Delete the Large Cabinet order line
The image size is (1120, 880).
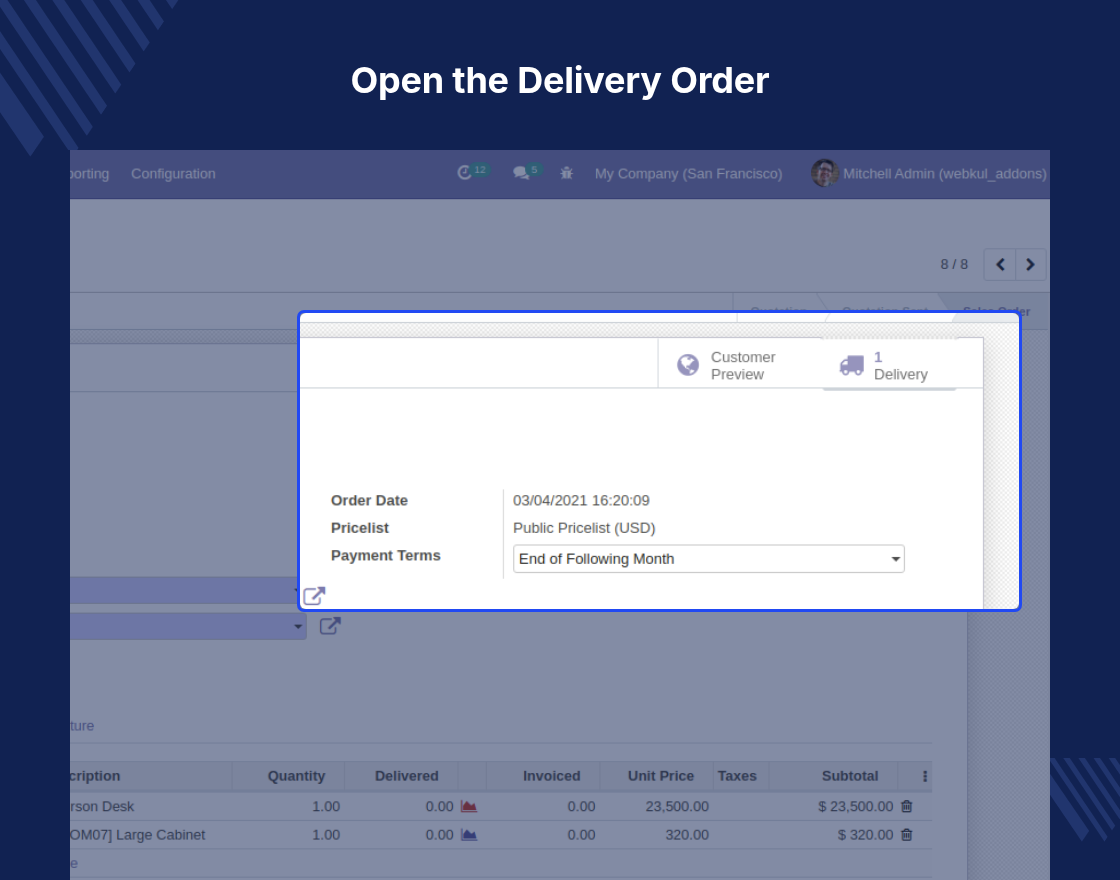pyautogui.click(x=907, y=835)
